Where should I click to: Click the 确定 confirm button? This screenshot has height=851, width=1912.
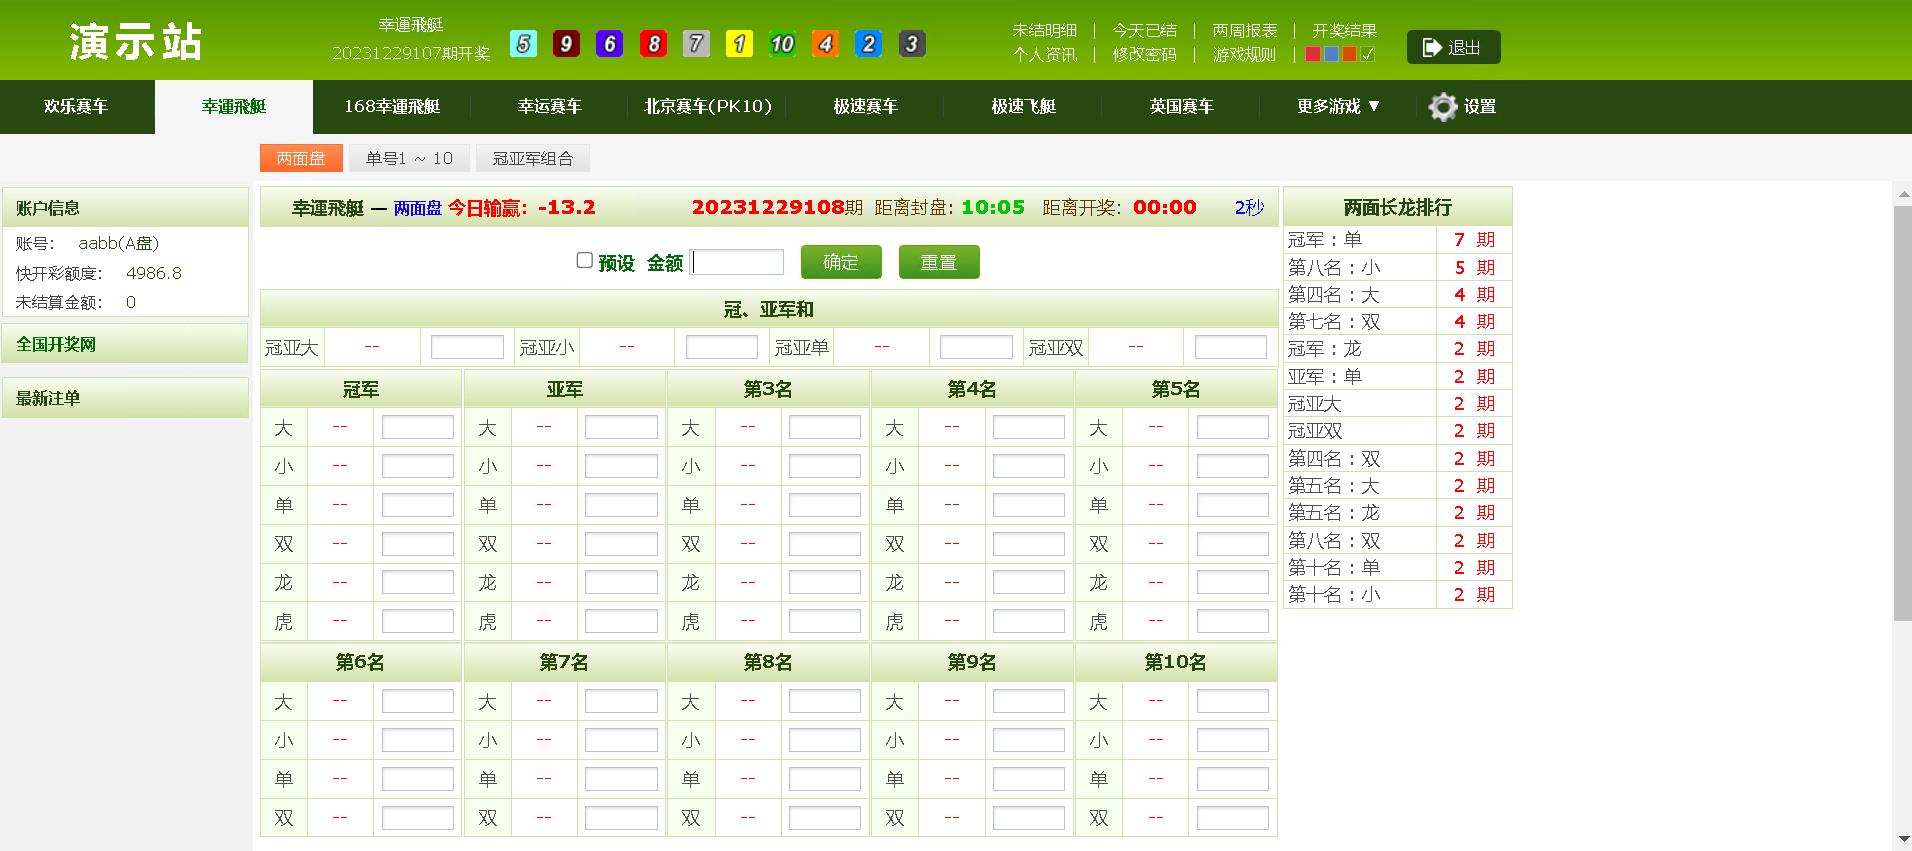coord(841,262)
